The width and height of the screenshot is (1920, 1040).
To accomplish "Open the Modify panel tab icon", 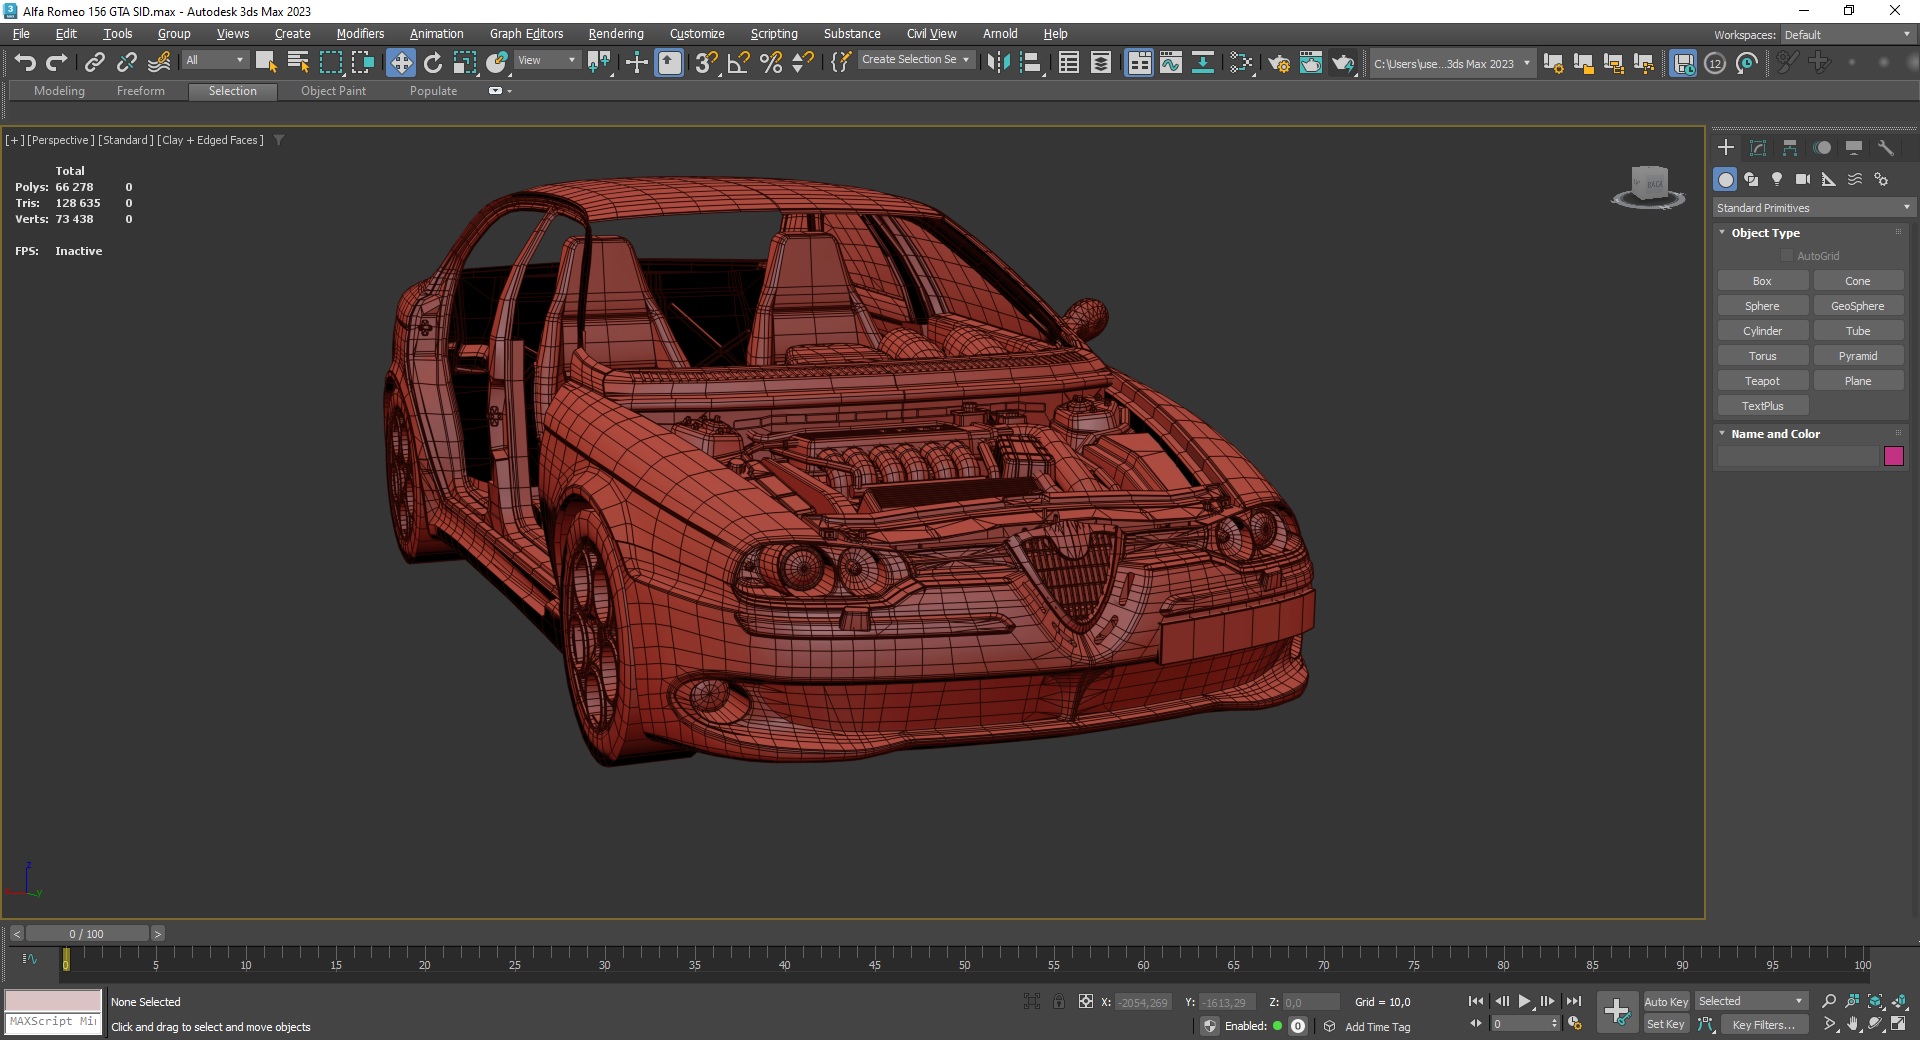I will [x=1758, y=148].
